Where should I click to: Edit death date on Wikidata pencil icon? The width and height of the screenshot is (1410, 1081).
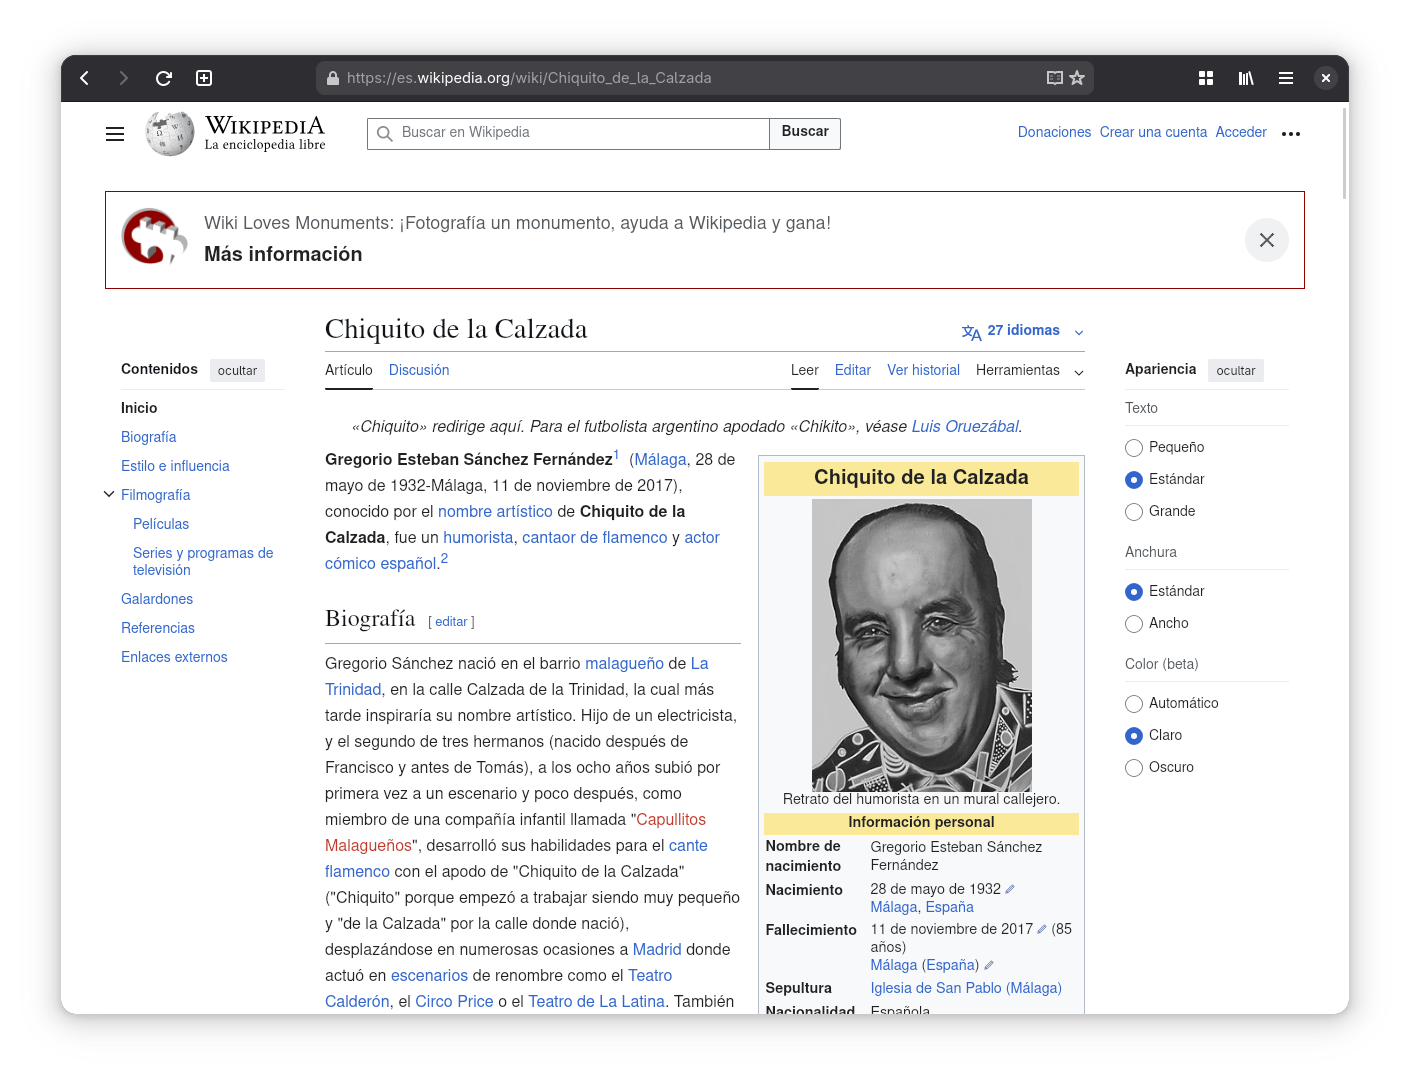[x=1042, y=929]
